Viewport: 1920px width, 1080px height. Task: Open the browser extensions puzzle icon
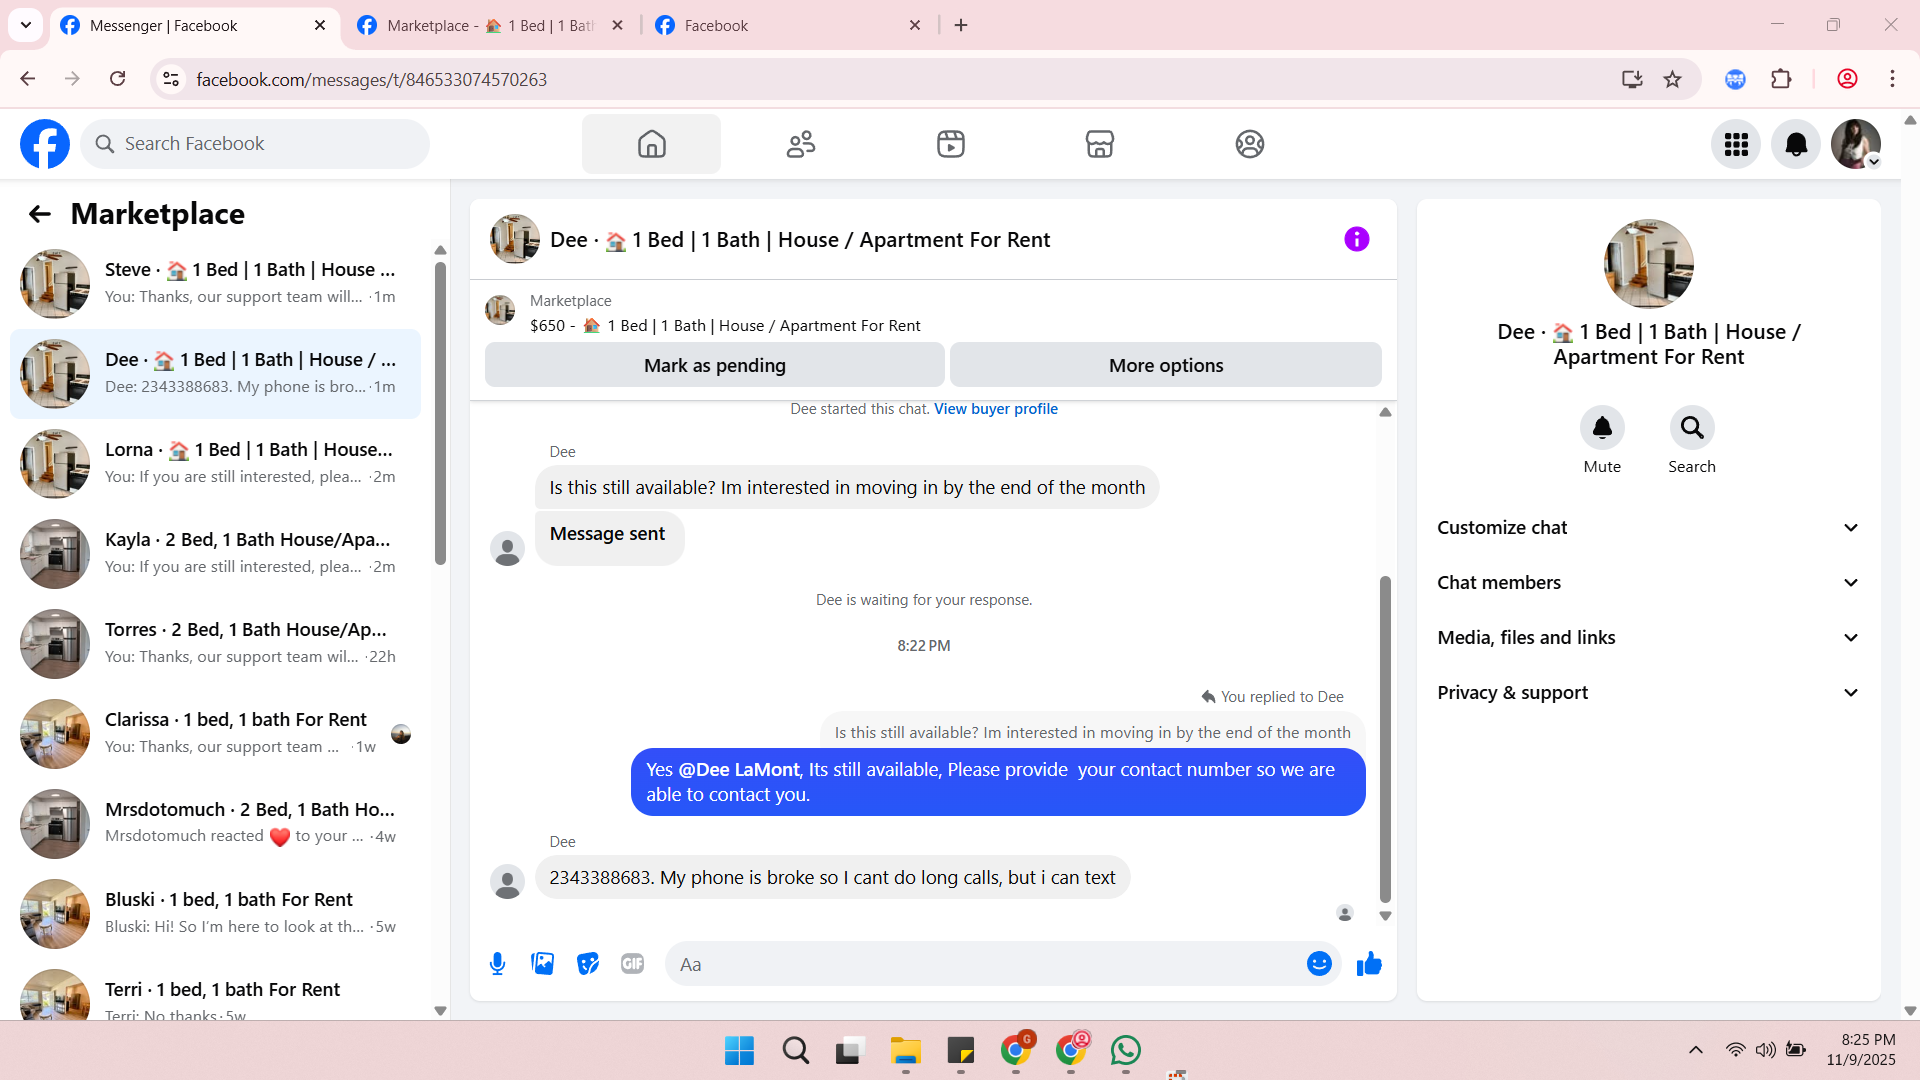coord(1781,79)
